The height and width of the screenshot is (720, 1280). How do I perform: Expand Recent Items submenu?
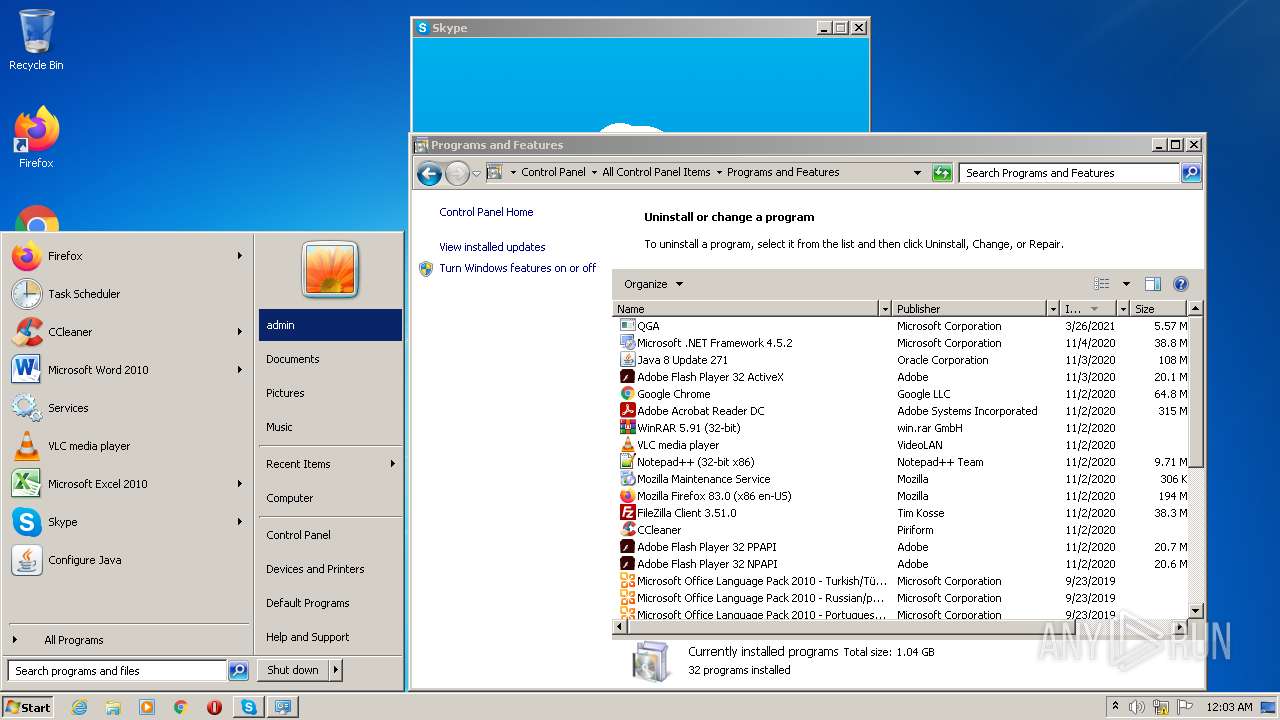point(330,464)
